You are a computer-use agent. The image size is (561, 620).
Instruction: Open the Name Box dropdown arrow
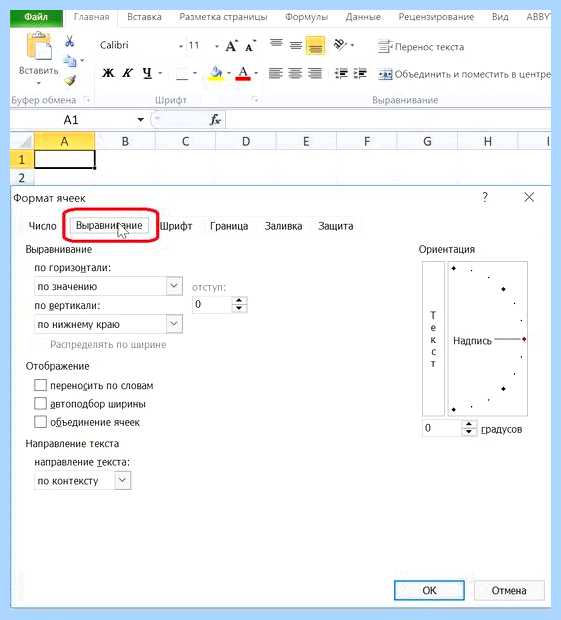pyautogui.click(x=140, y=119)
